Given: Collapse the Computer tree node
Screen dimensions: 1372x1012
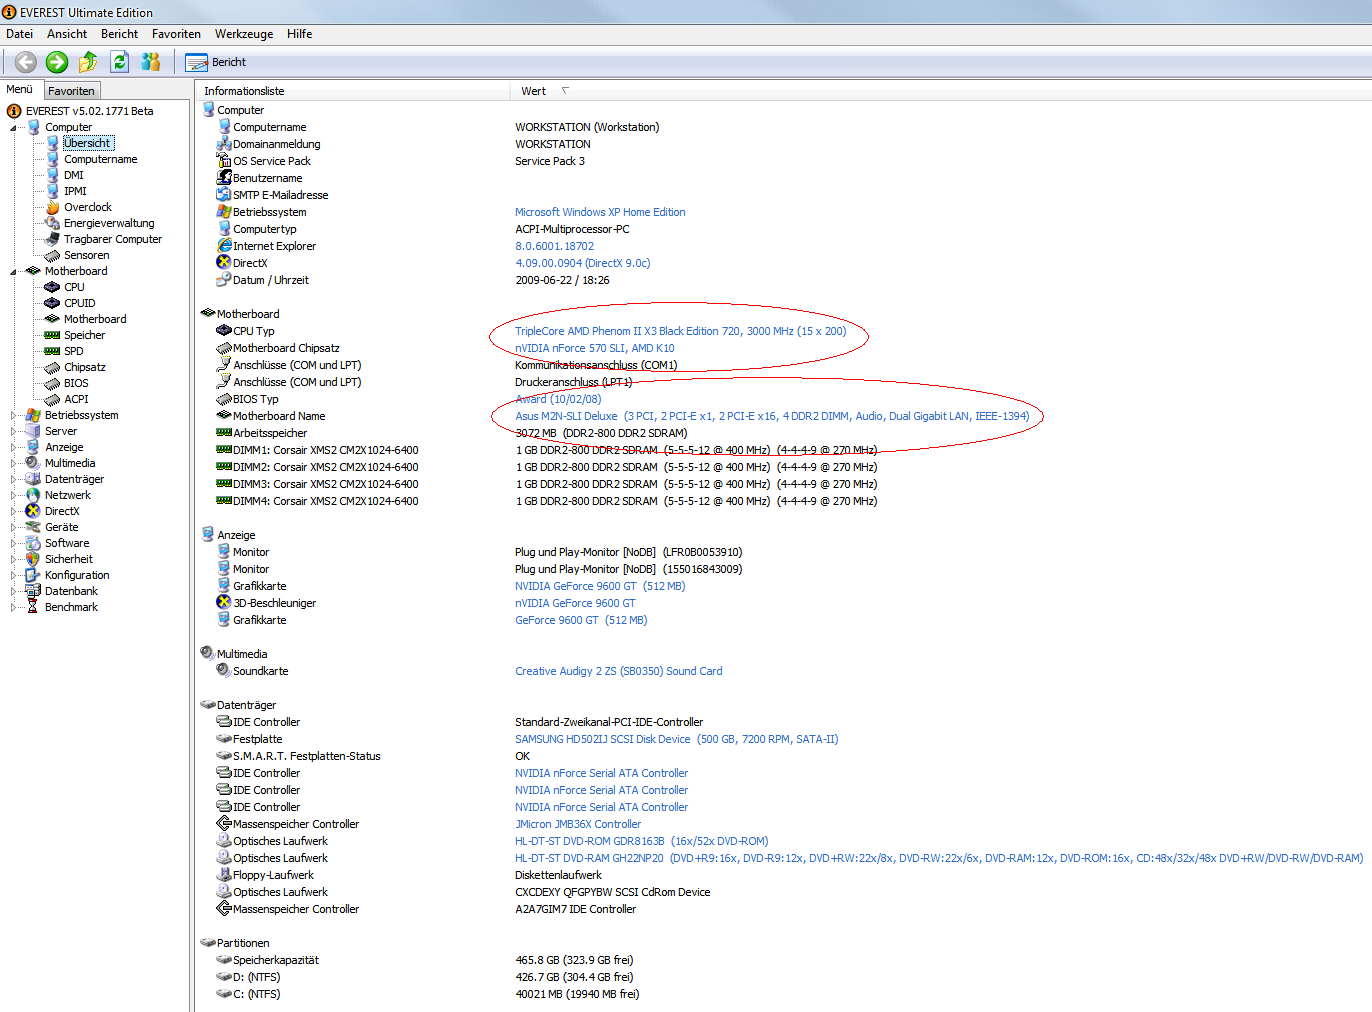Looking at the screenshot, I should pyautogui.click(x=14, y=128).
